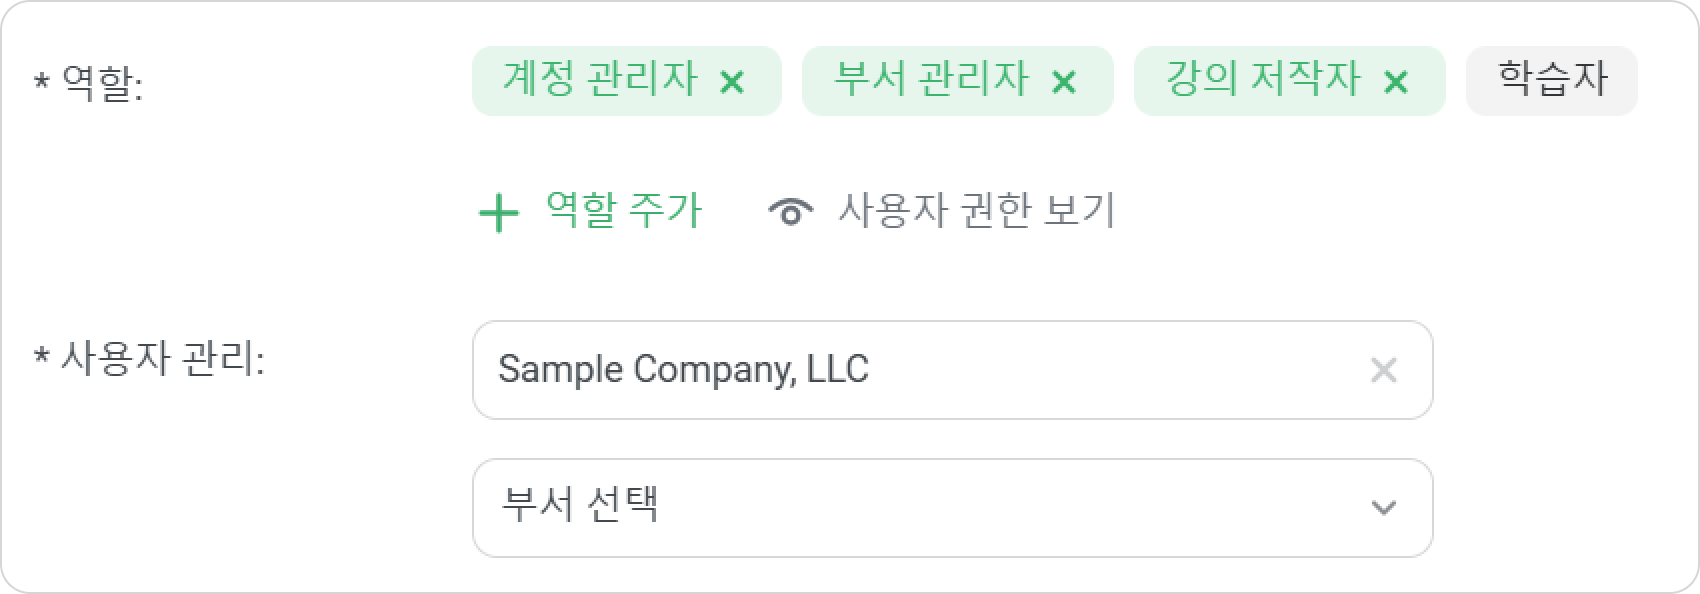Remove the 부서 관리자 role tag

(1064, 82)
